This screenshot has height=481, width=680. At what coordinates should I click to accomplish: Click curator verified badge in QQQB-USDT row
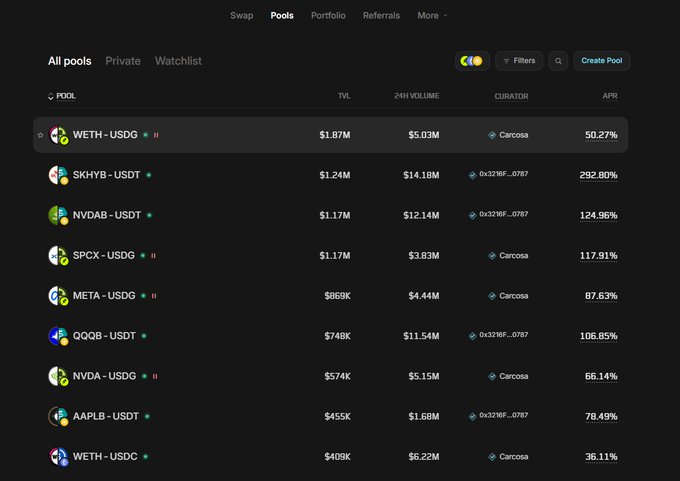pos(472,336)
